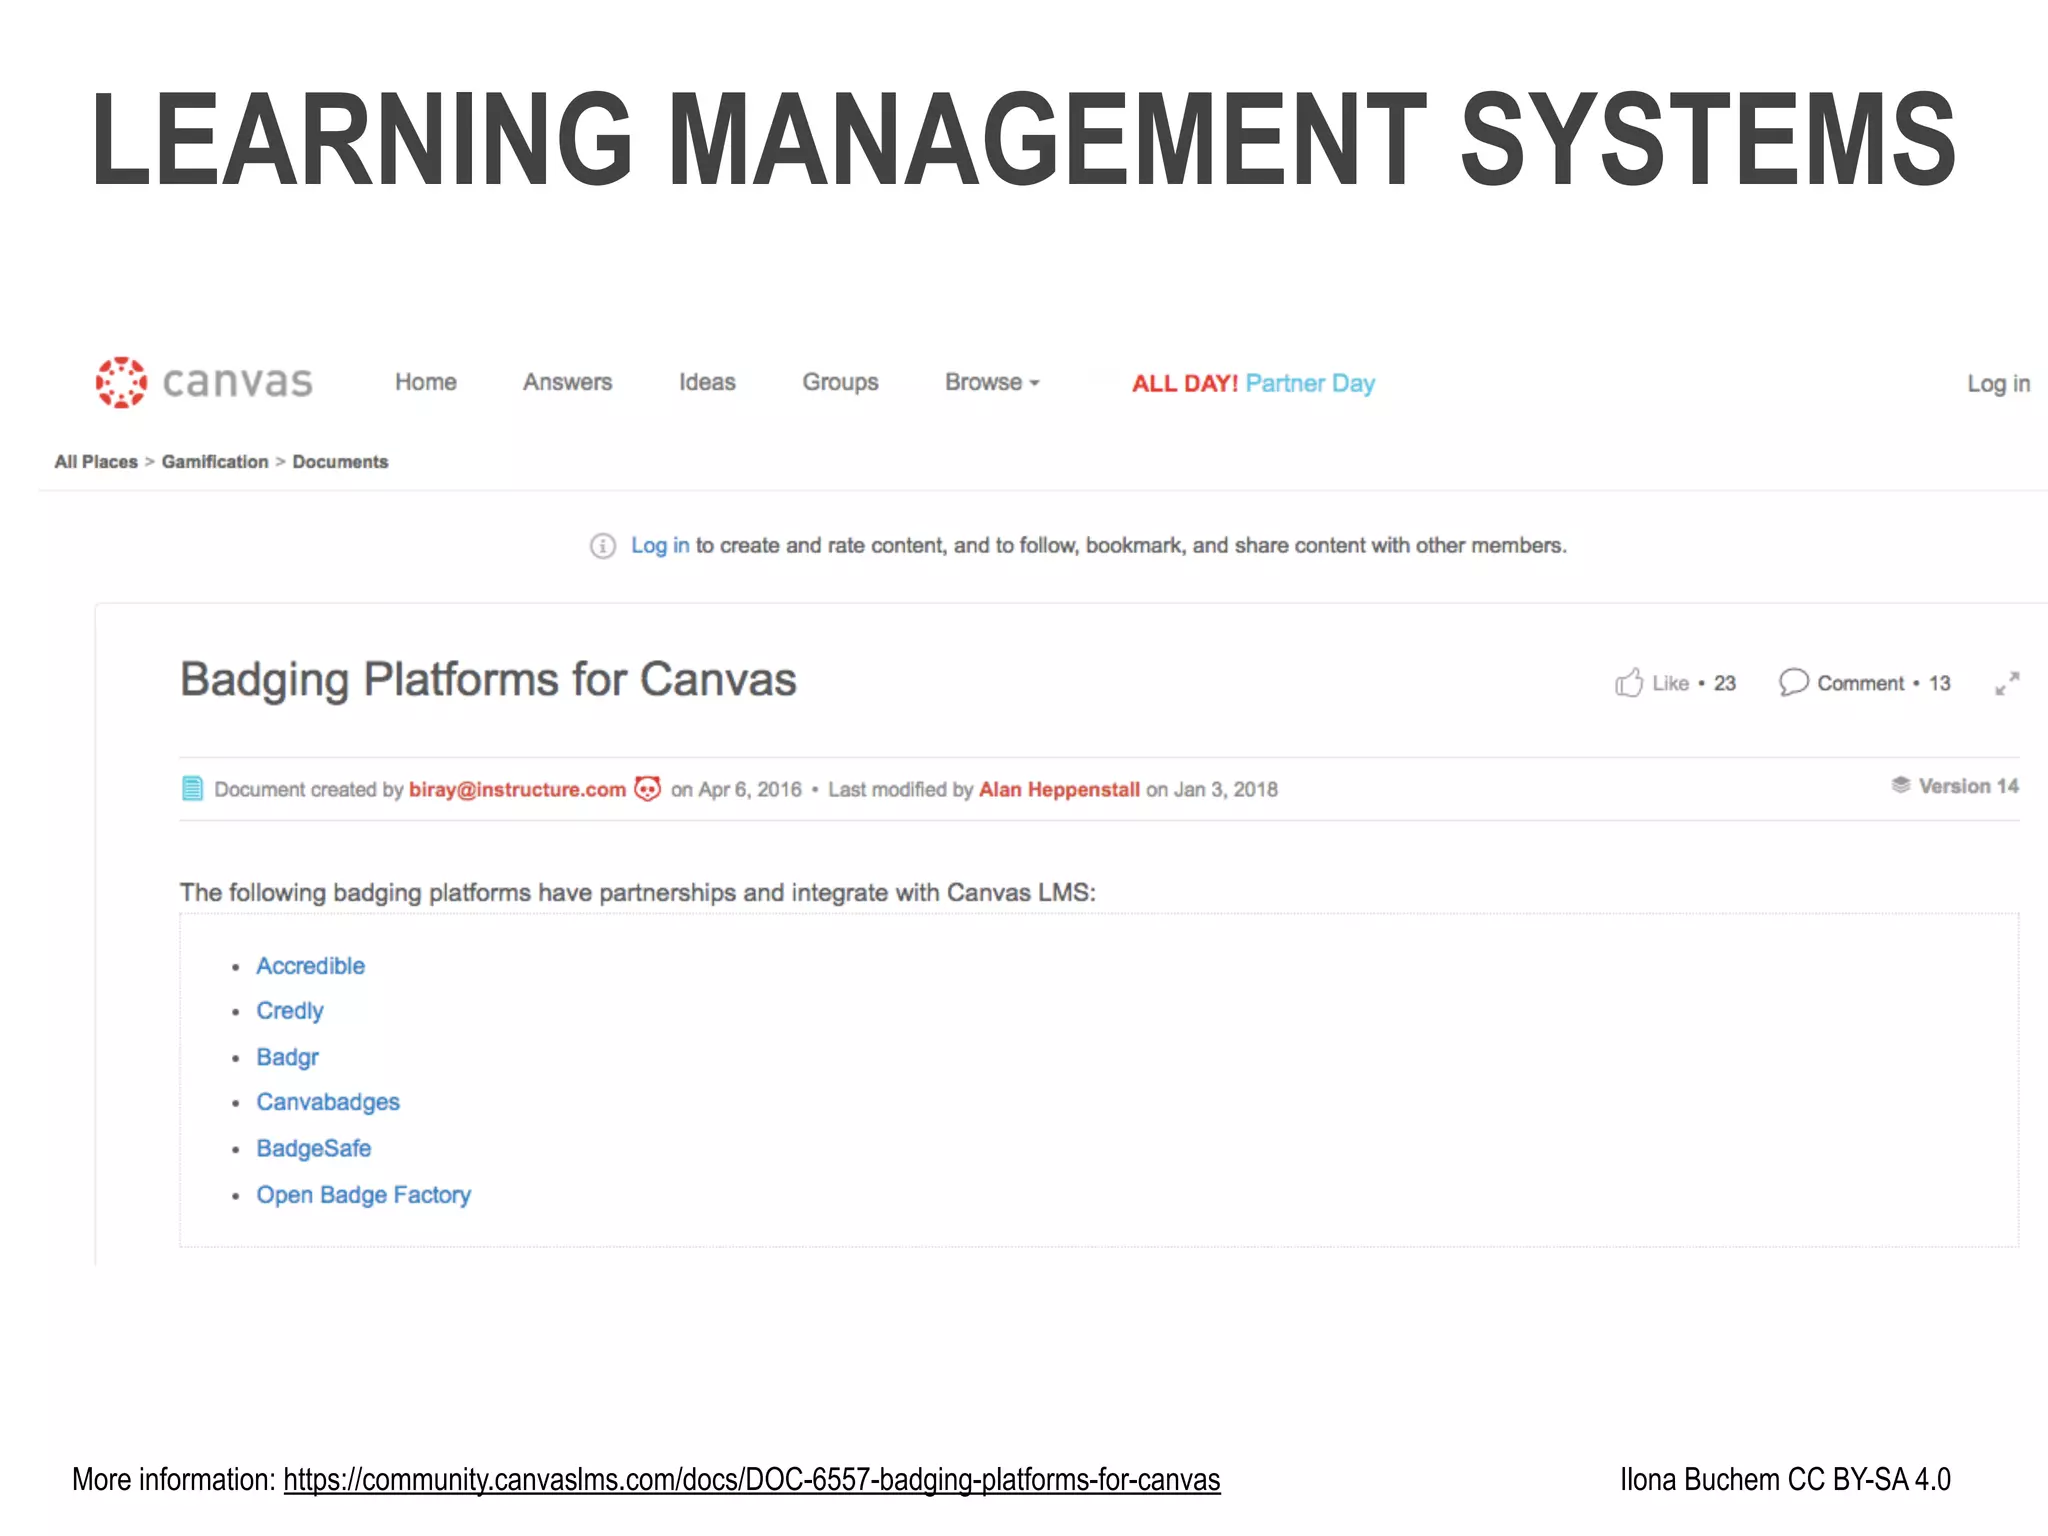
Task: Click the Ilona Buchem CC BY-SA 4.0 text
Action: tap(1785, 1479)
